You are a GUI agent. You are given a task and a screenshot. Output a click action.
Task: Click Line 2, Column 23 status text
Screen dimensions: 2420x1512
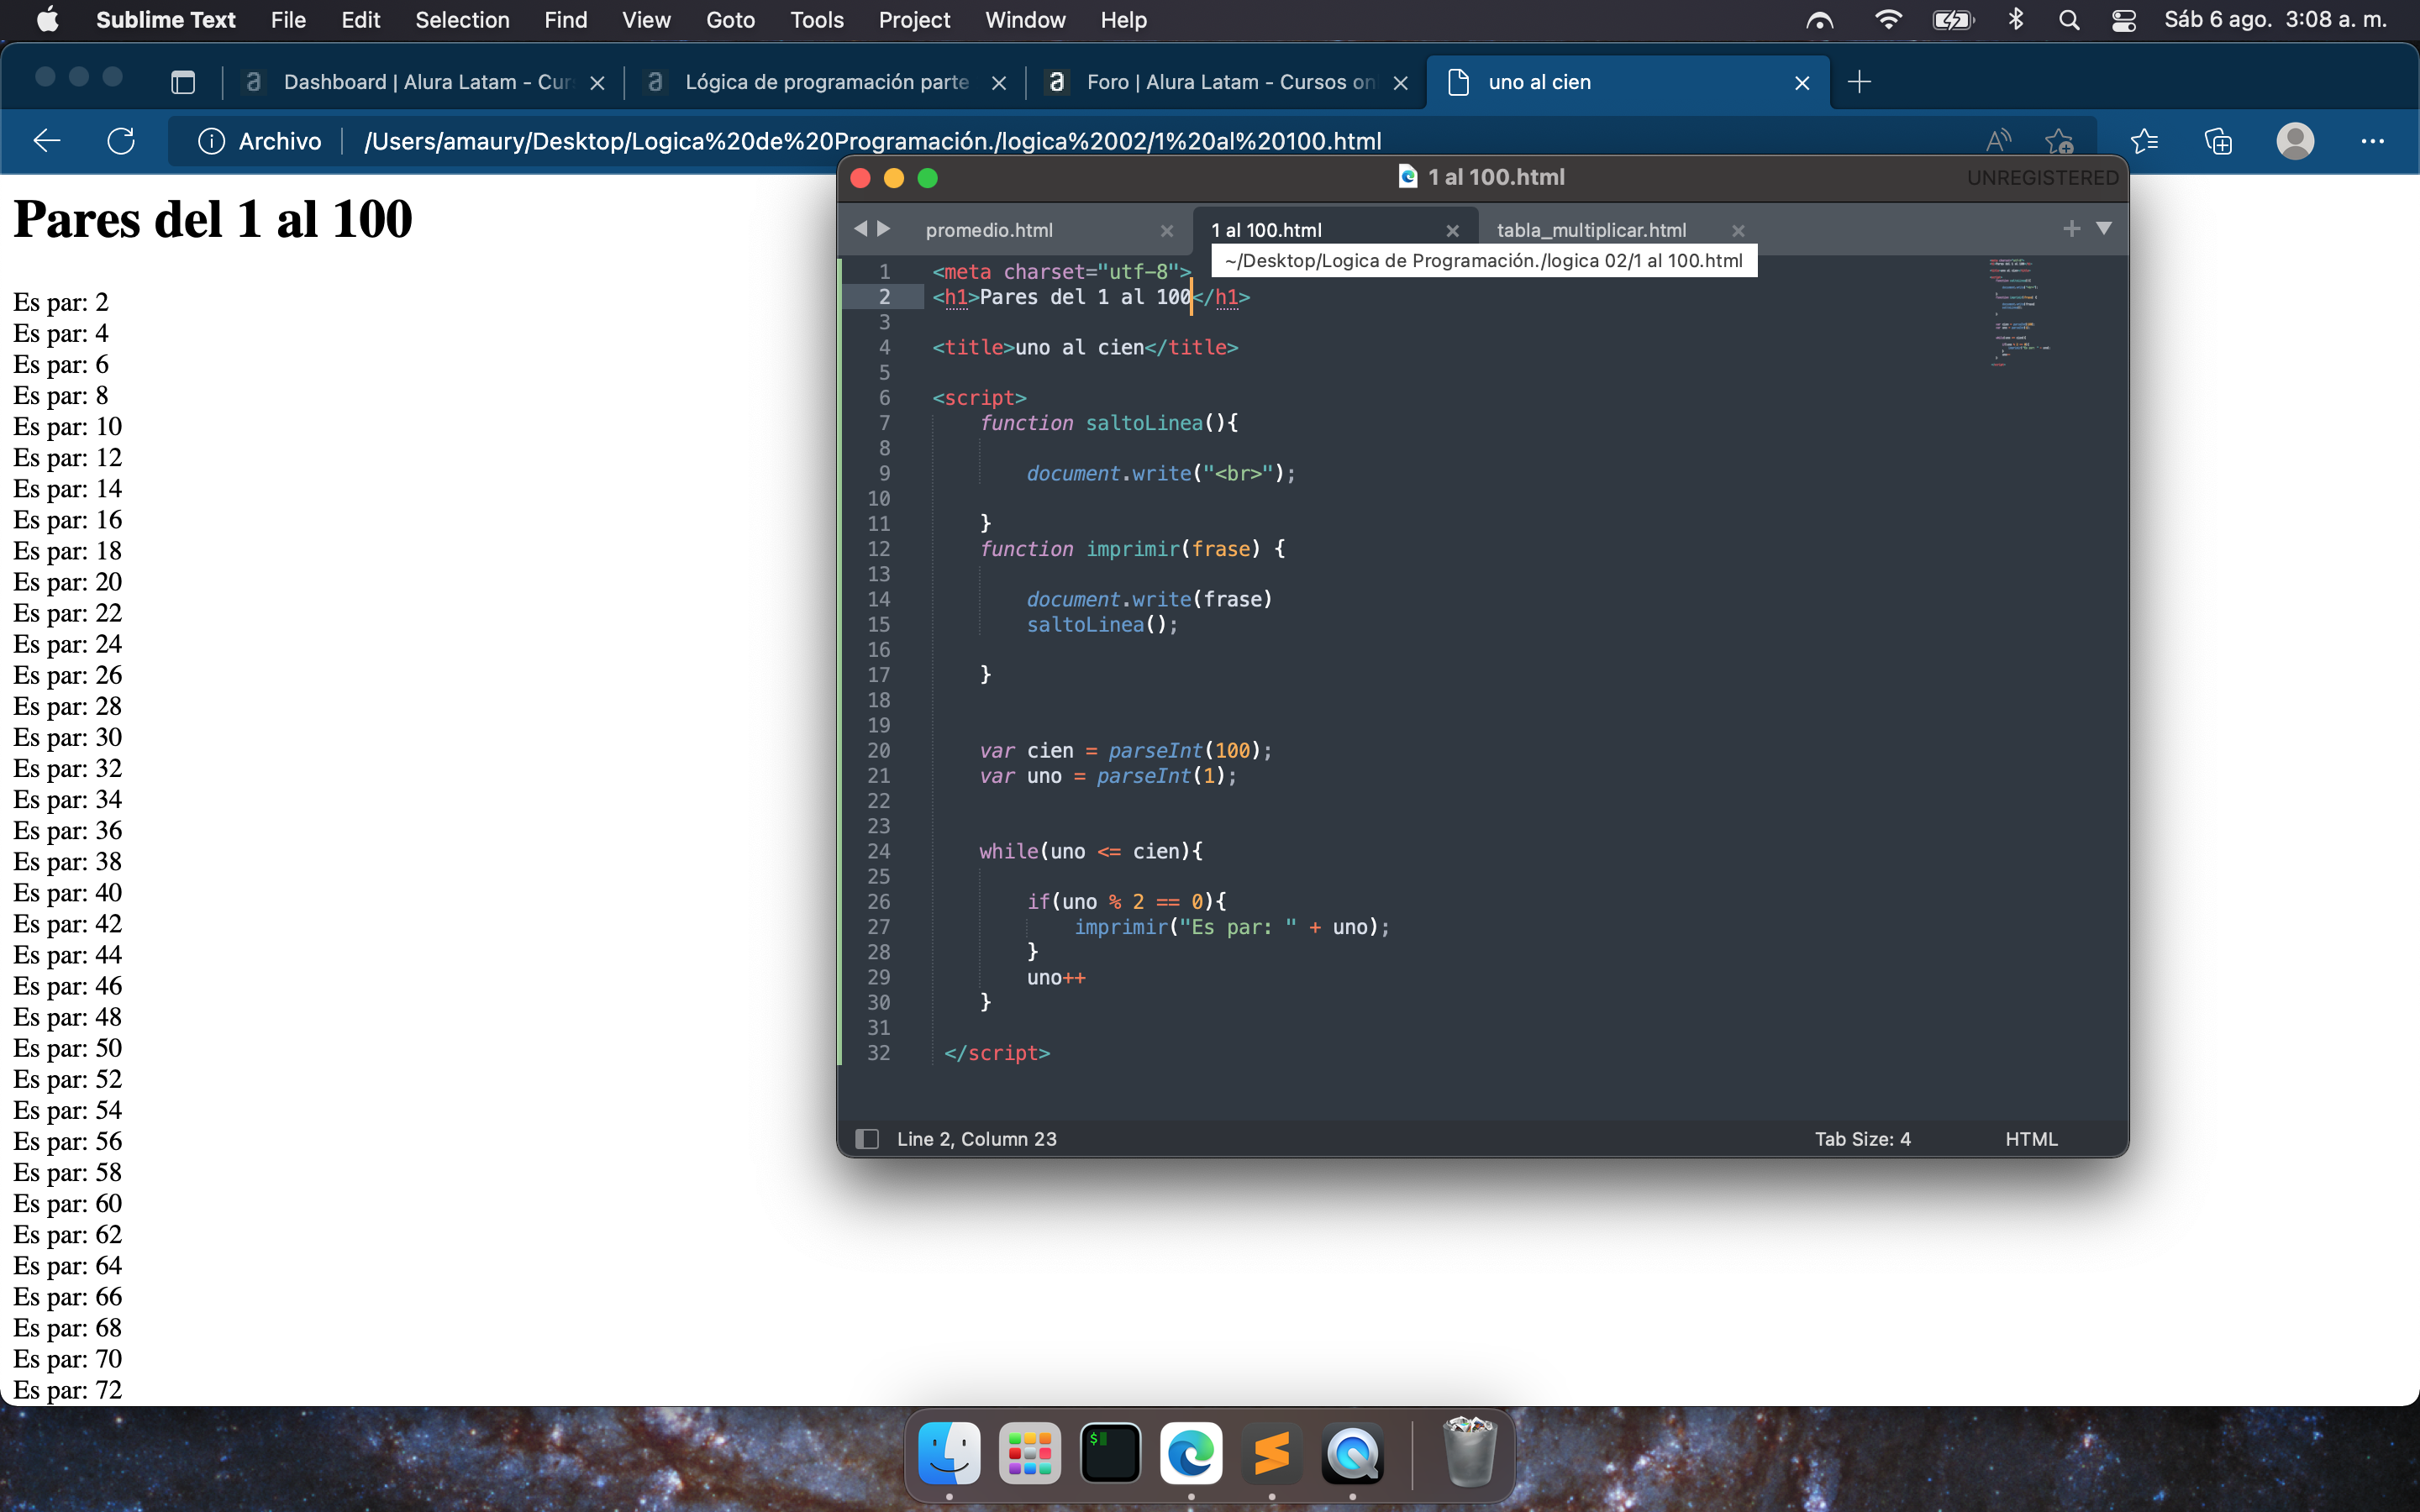point(976,1139)
